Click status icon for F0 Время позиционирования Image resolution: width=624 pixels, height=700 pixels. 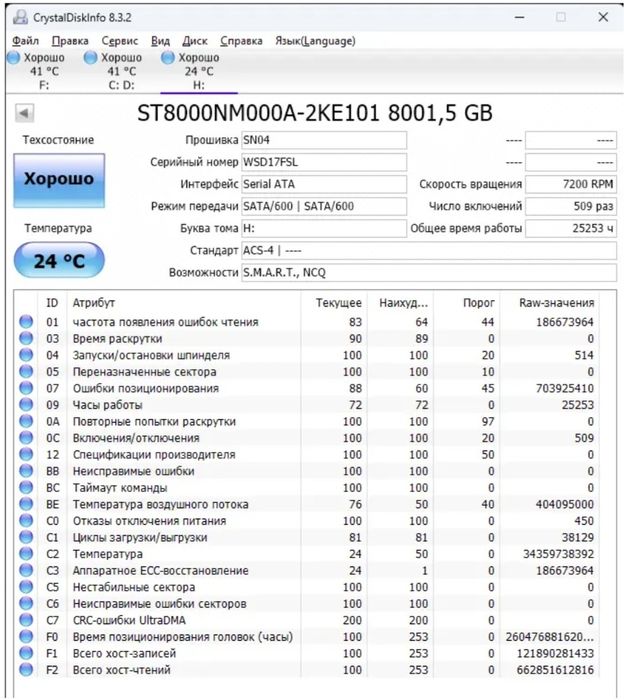click(26, 637)
